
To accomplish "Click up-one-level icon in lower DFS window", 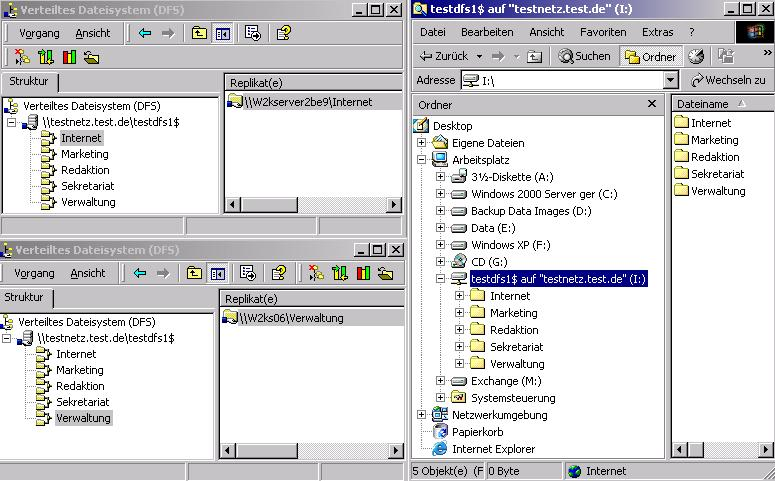I will tap(194, 273).
